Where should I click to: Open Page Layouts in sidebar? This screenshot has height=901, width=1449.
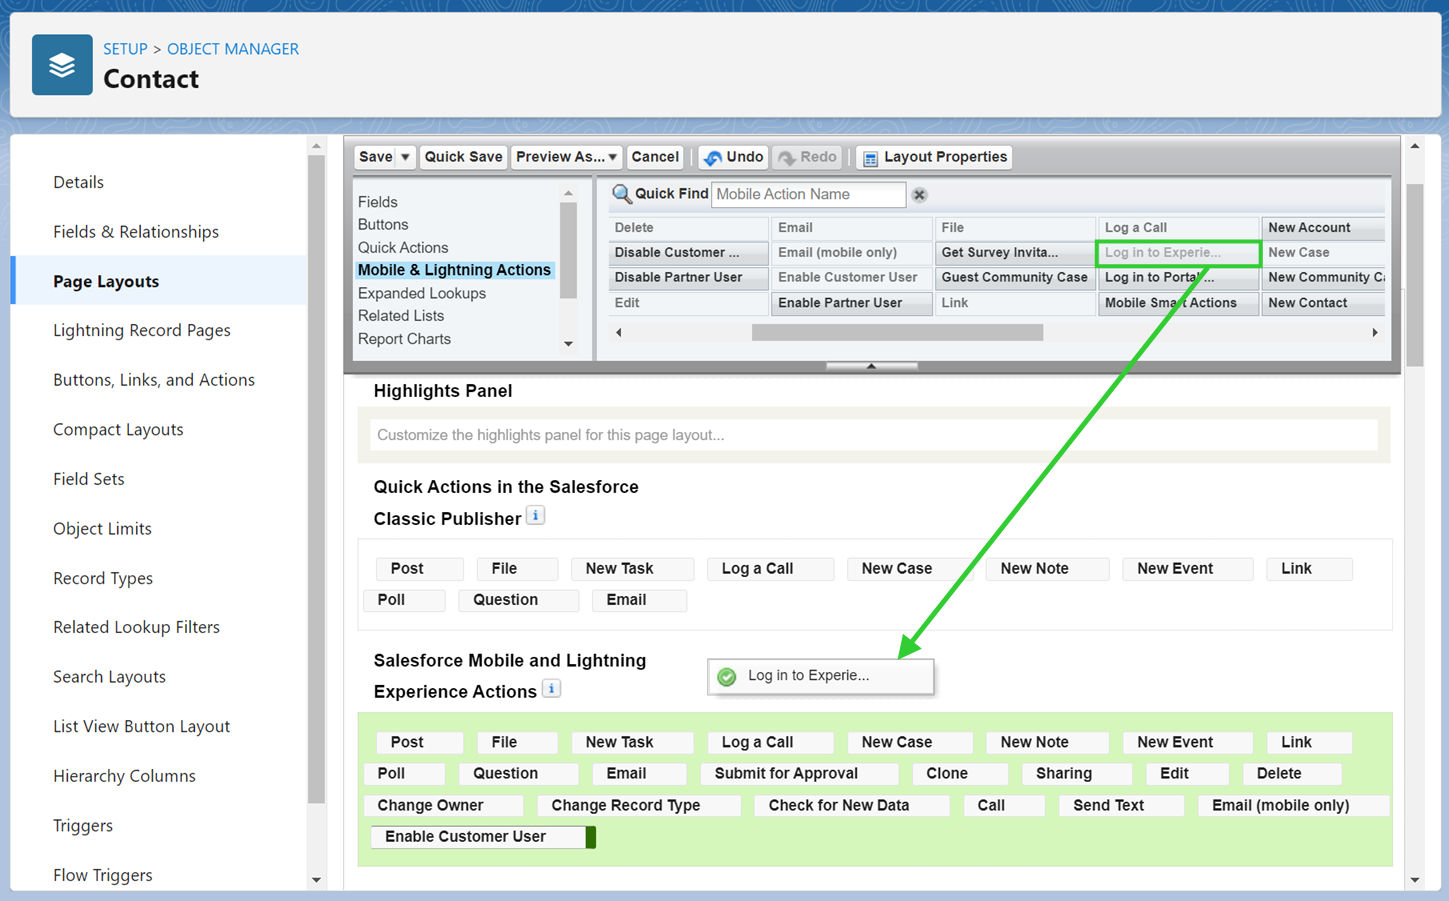click(106, 281)
